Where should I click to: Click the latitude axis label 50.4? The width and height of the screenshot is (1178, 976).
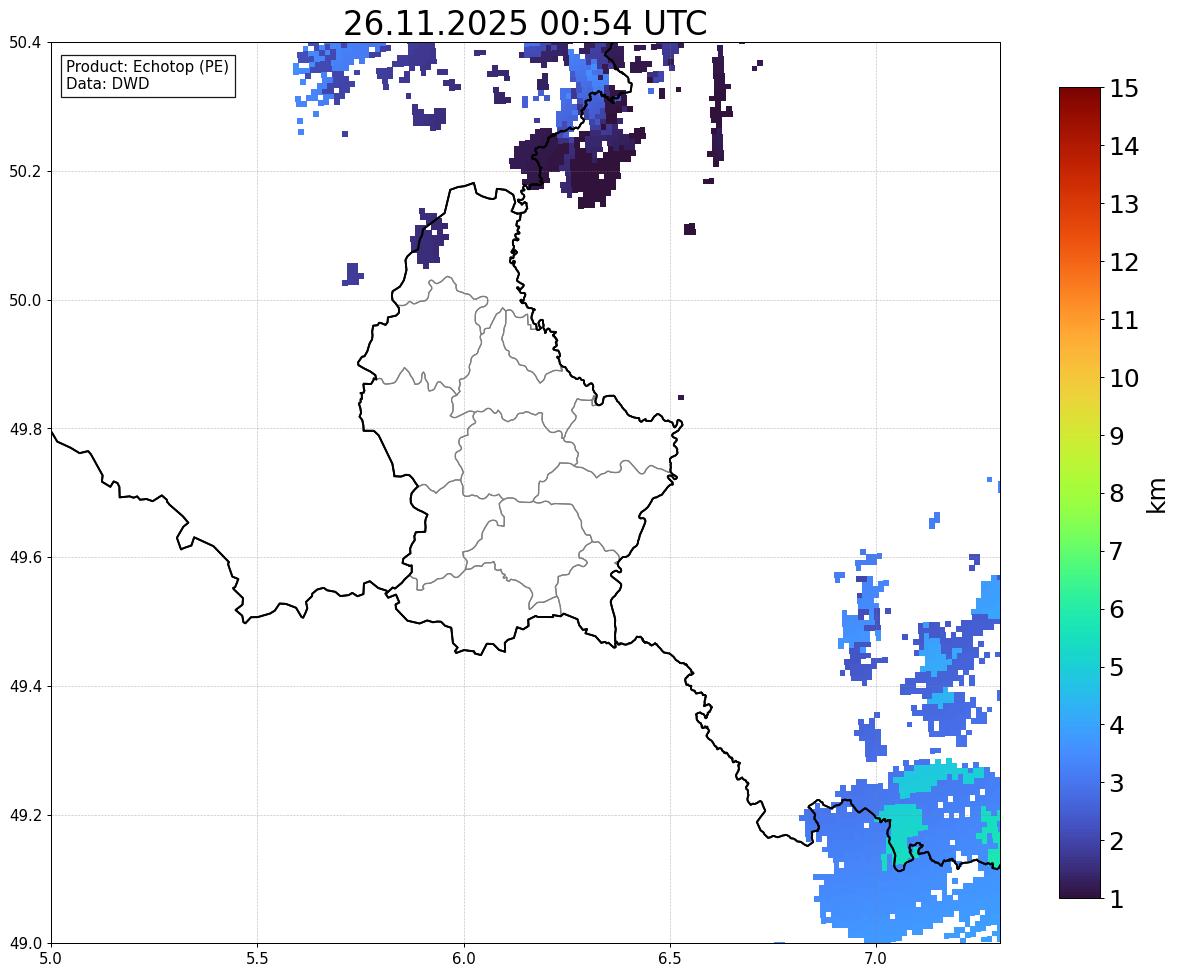click(x=25, y=43)
